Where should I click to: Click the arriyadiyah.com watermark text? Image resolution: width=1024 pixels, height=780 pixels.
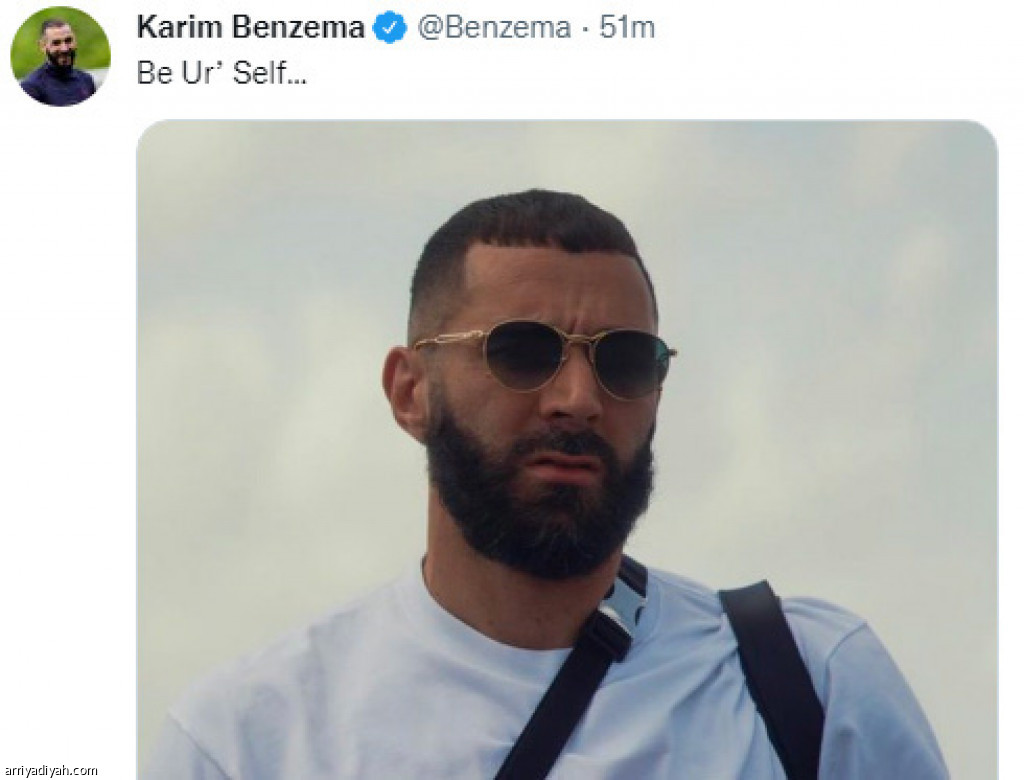click(x=51, y=771)
